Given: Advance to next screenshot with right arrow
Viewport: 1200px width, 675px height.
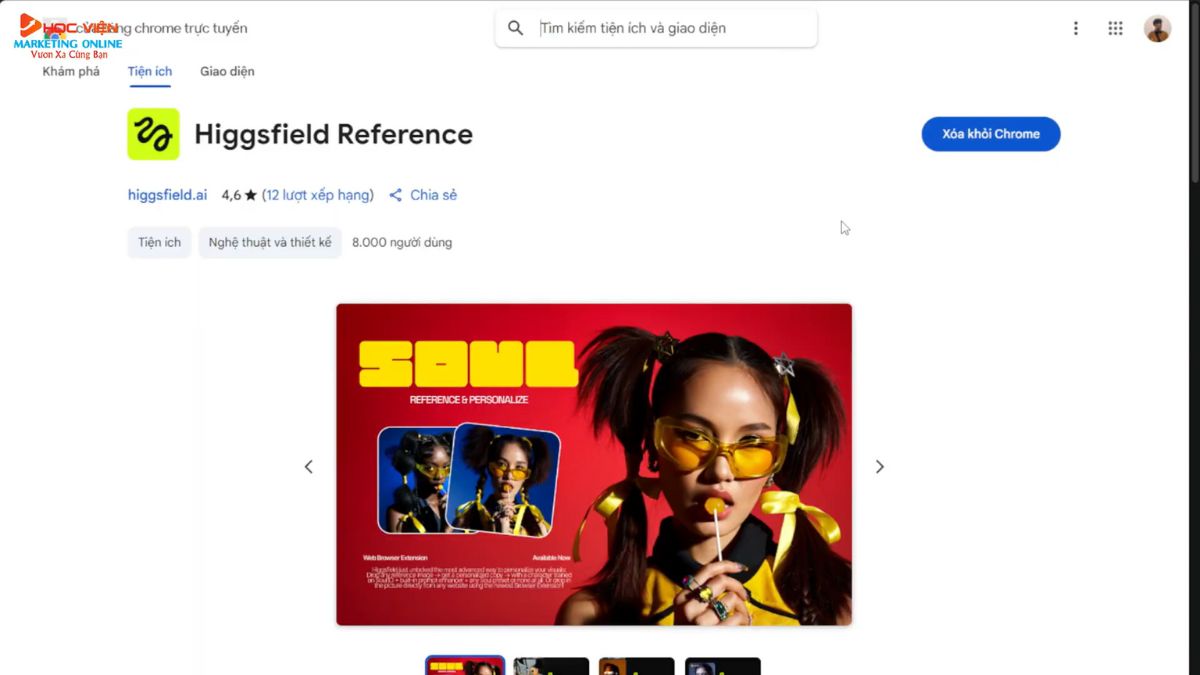Looking at the screenshot, I should 880,466.
